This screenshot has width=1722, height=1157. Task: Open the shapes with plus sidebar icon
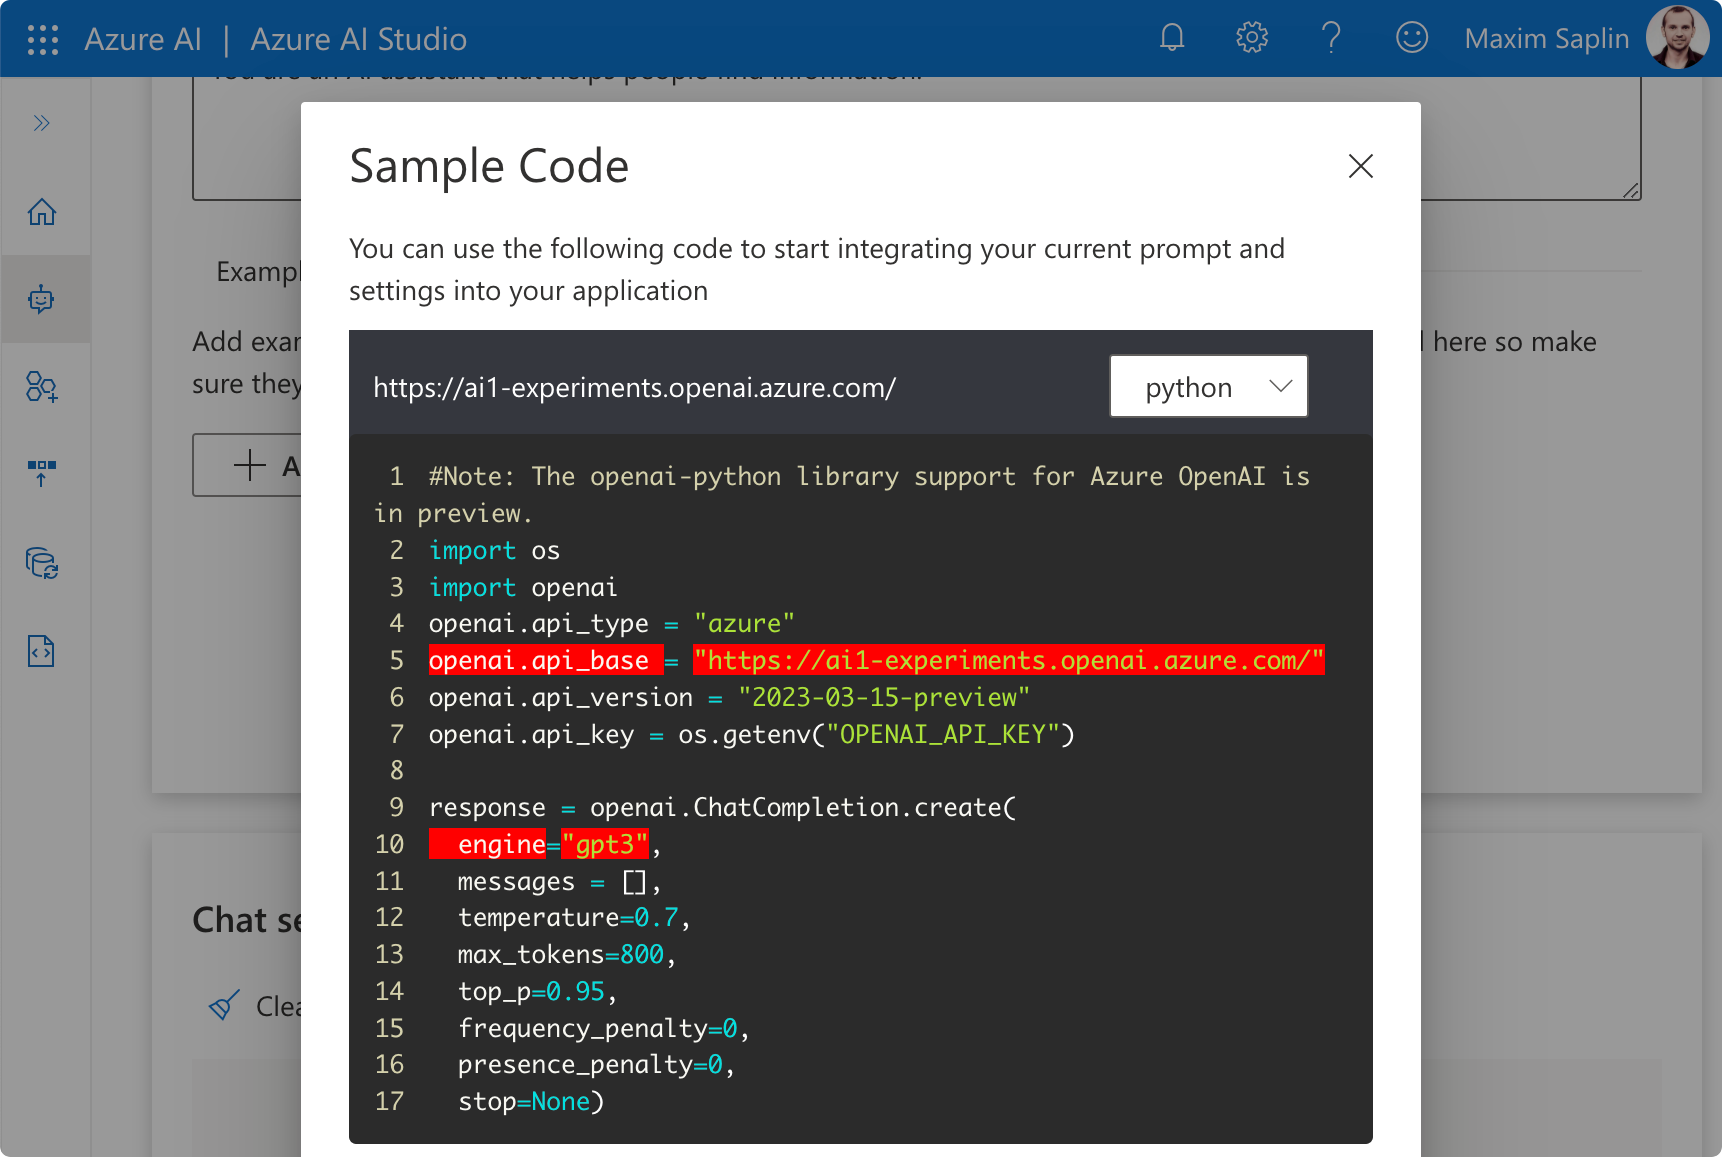[x=41, y=387]
